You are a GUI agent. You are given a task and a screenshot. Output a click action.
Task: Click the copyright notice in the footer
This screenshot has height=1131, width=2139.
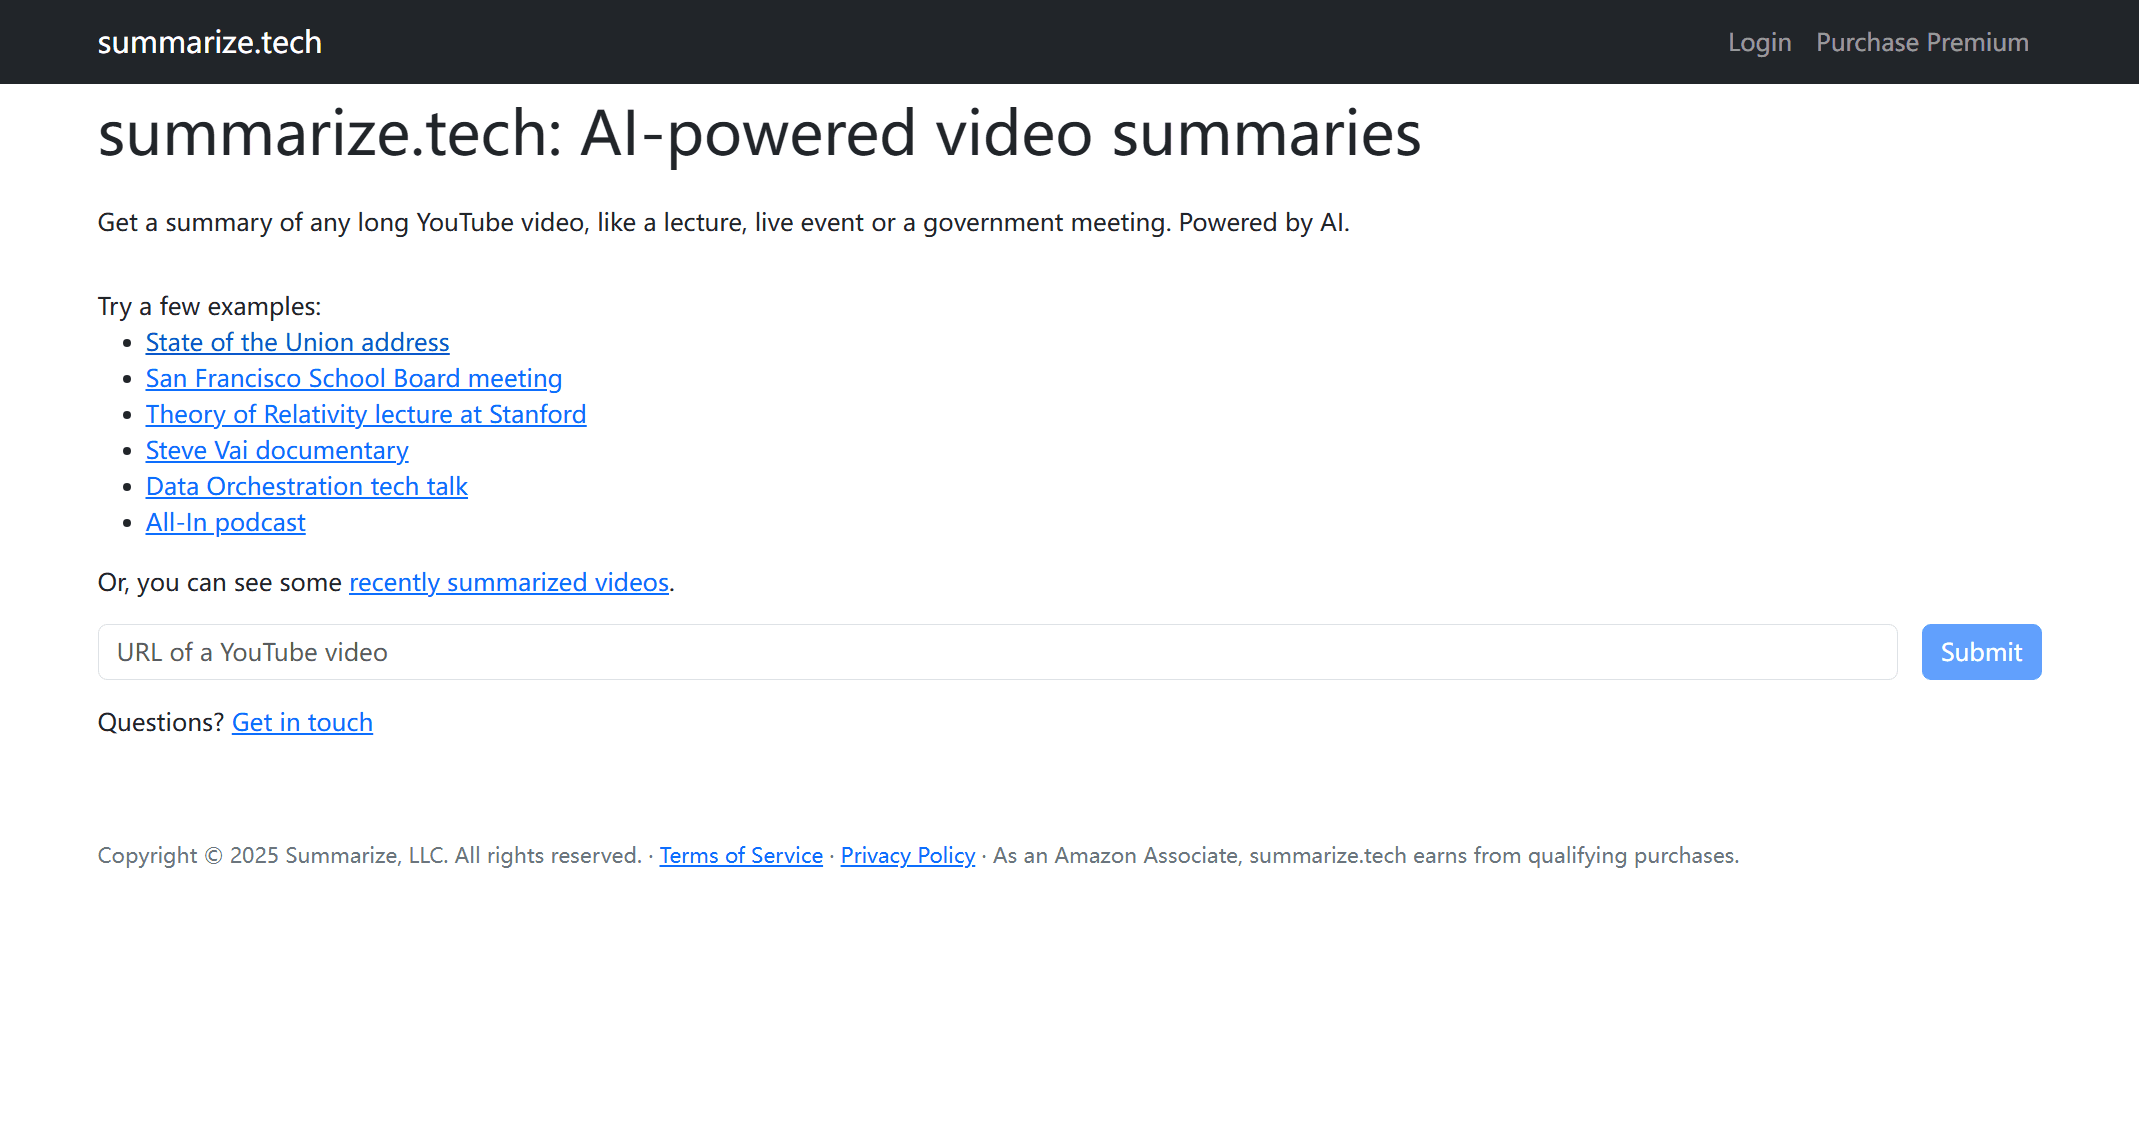(x=369, y=856)
